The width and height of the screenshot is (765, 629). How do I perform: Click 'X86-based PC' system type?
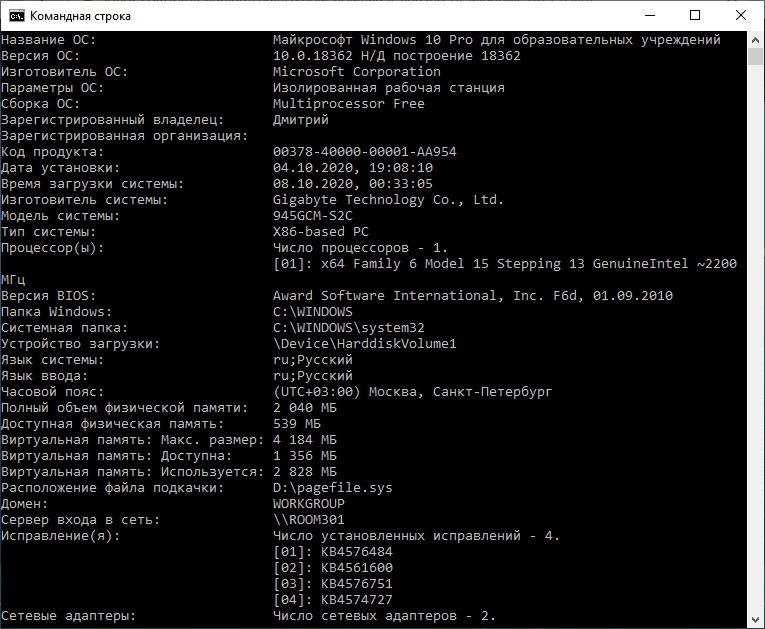[321, 232]
